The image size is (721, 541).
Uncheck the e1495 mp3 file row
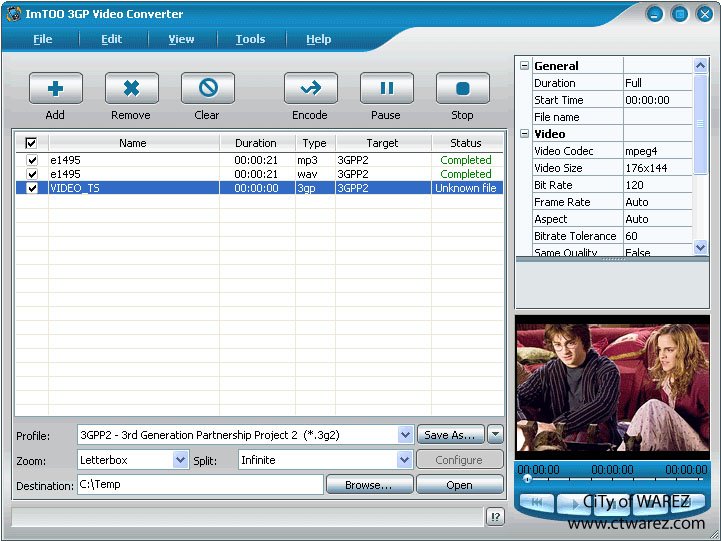(x=32, y=160)
